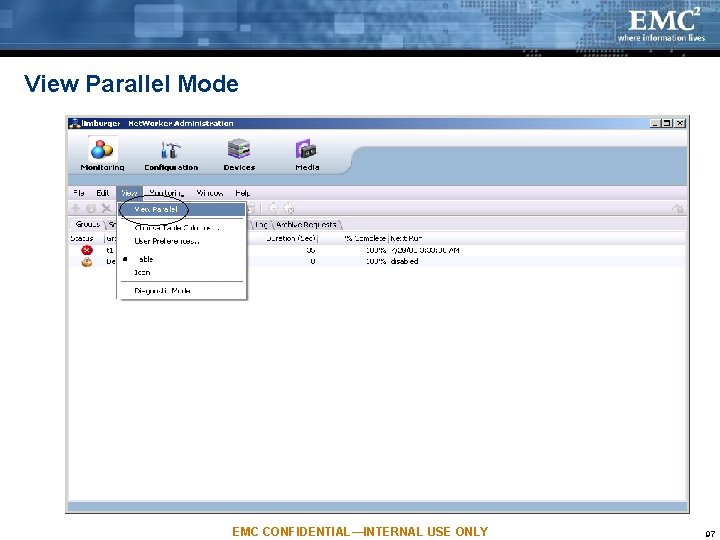Select Choose Table Columns menu entry
This screenshot has height=540, width=720.
coord(182,228)
